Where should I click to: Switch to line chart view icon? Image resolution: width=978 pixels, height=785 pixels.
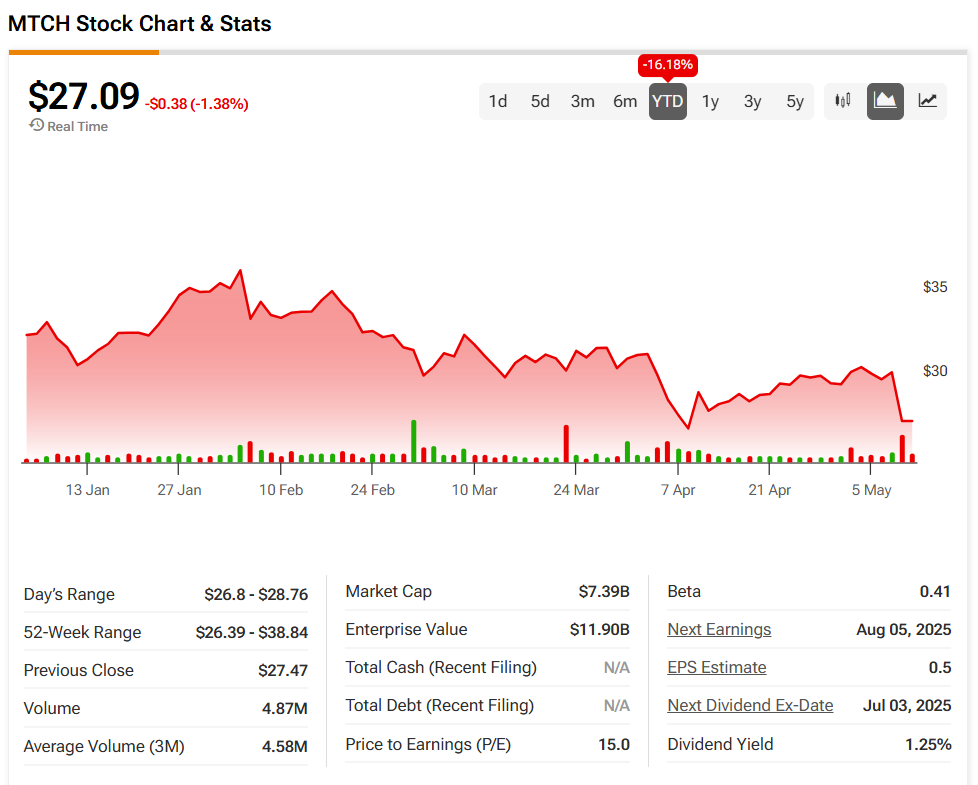pos(927,101)
